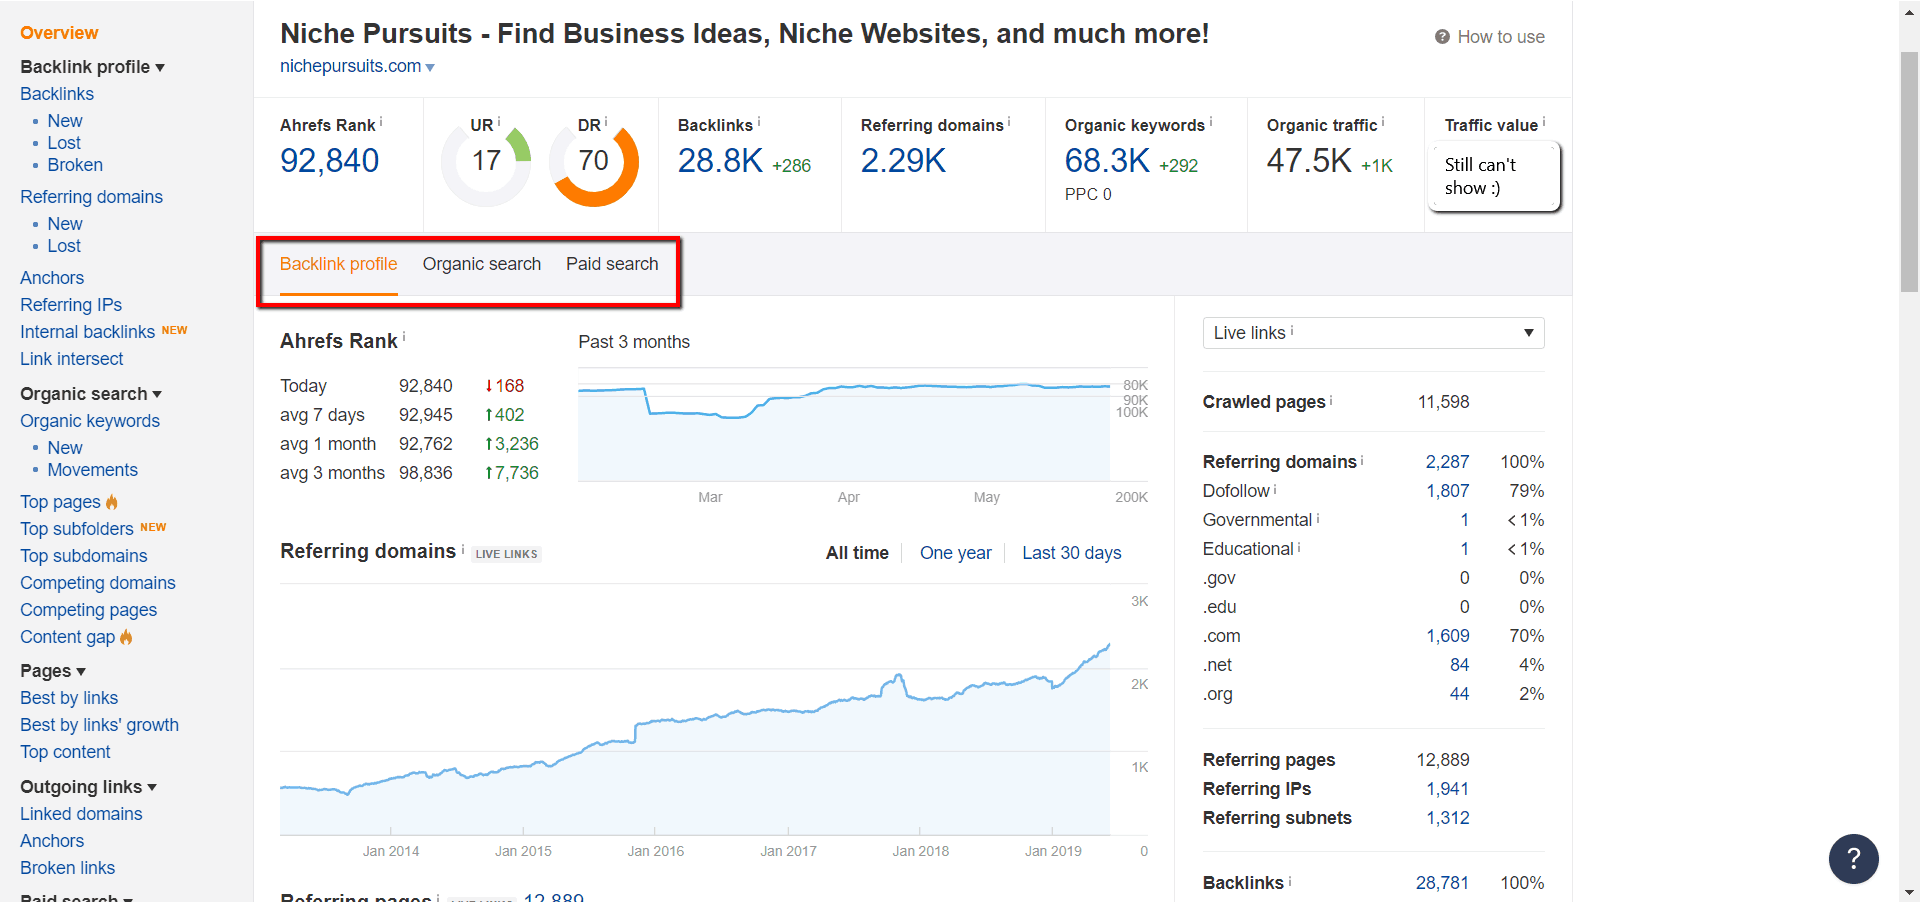
Task: Click the 28,781 backlinks count
Action: click(x=1442, y=883)
